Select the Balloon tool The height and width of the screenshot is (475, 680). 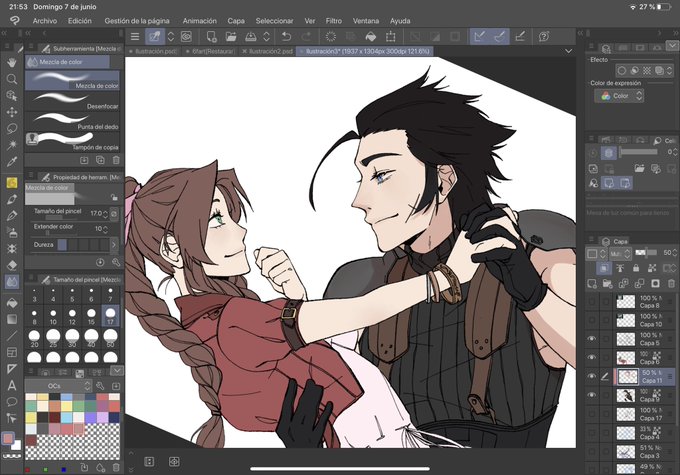click(12, 402)
